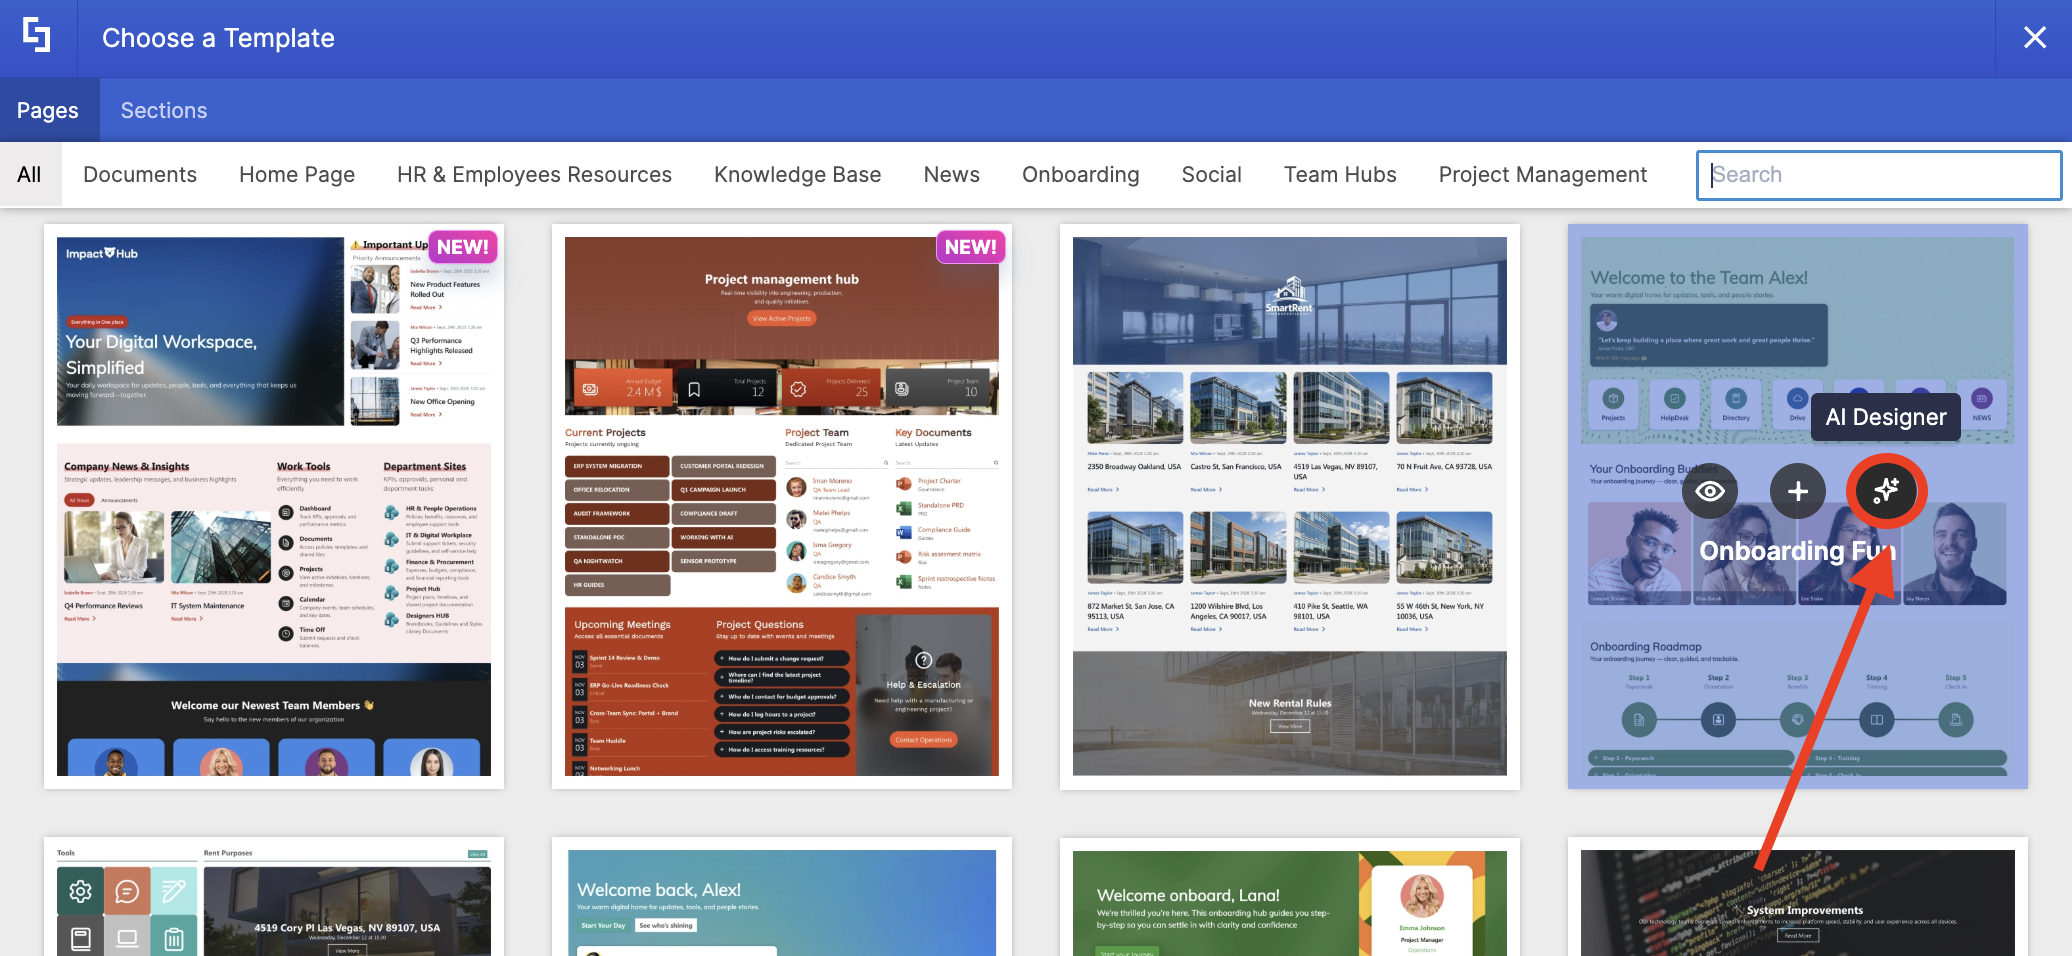Pick the SmartRent property listings template
This screenshot has height=956, width=2072.
(x=1290, y=506)
